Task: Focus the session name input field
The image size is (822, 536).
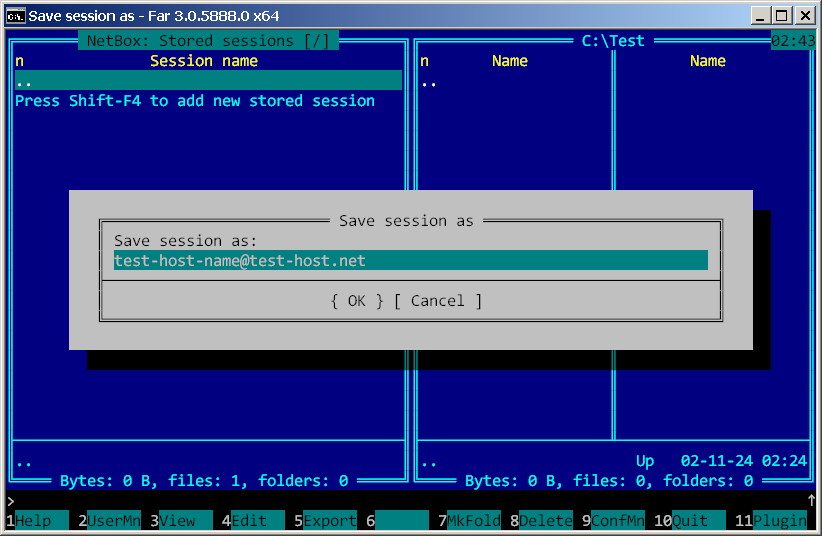Action: pos(410,260)
